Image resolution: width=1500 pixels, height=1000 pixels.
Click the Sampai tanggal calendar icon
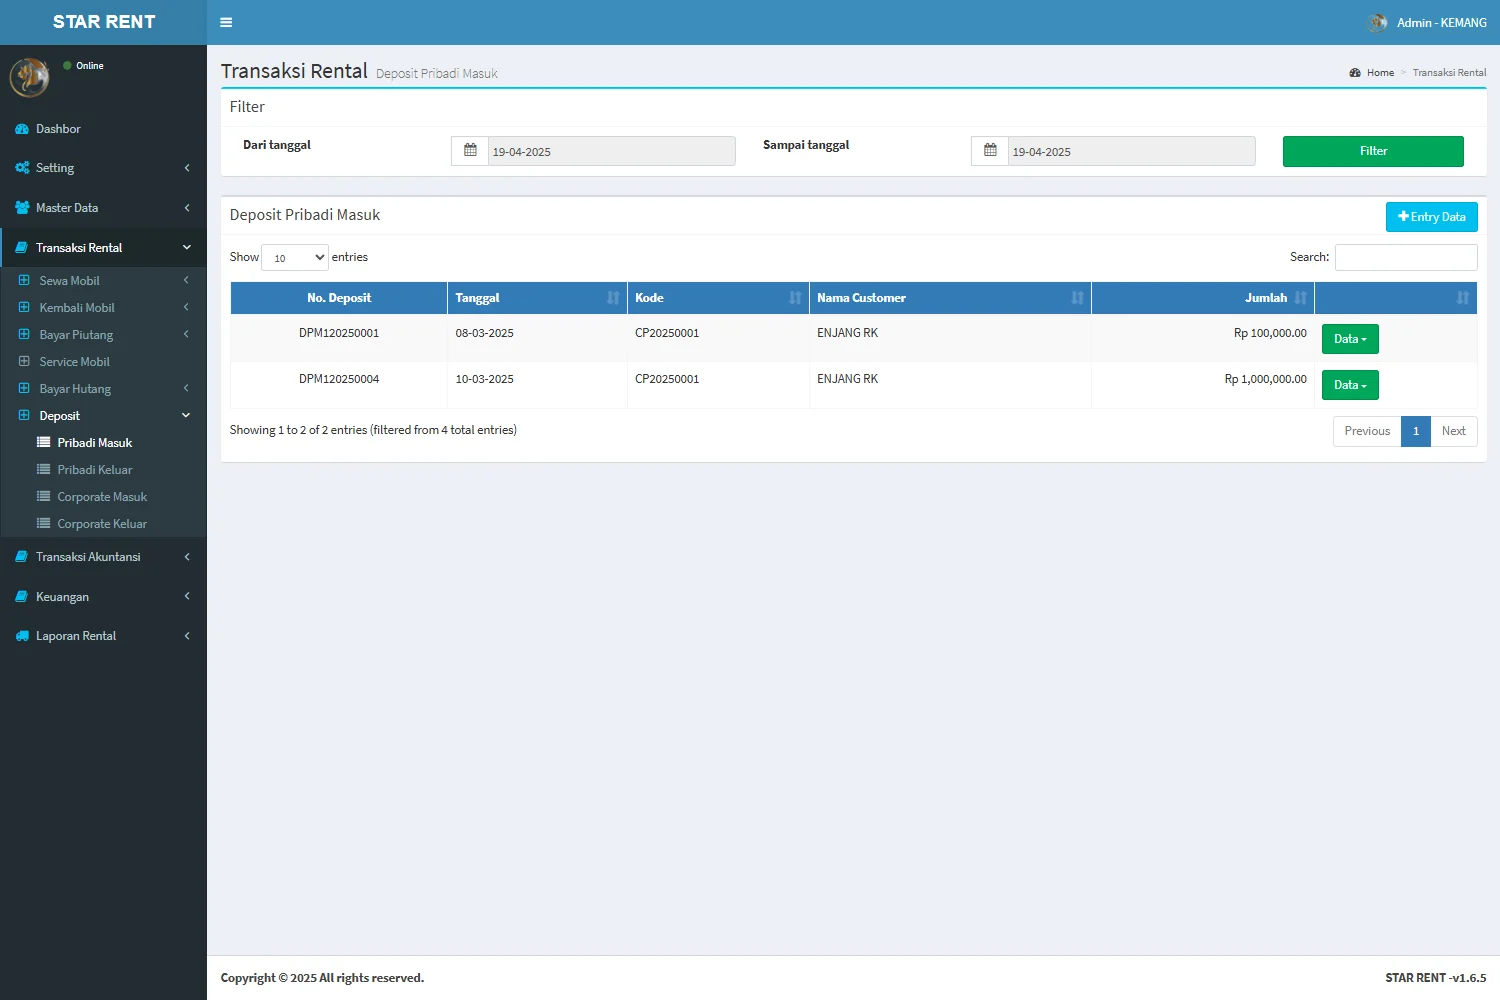(990, 151)
